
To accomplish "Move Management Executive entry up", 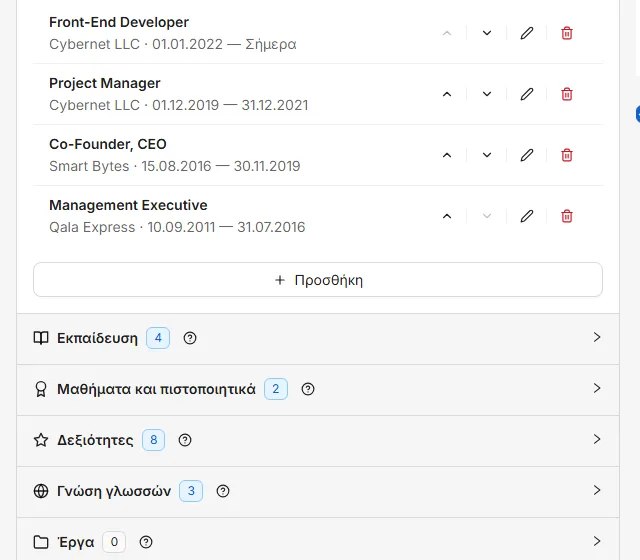I will (x=447, y=216).
